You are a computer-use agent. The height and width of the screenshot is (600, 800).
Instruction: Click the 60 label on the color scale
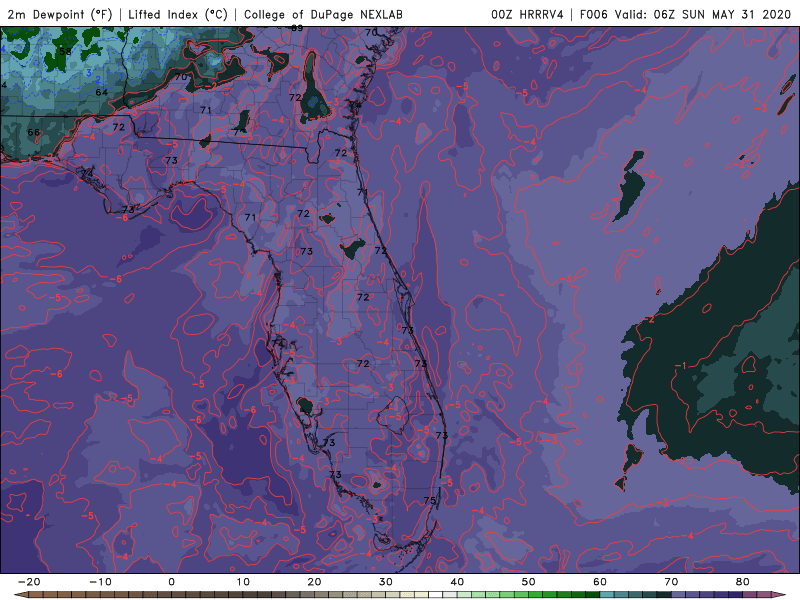coord(600,582)
